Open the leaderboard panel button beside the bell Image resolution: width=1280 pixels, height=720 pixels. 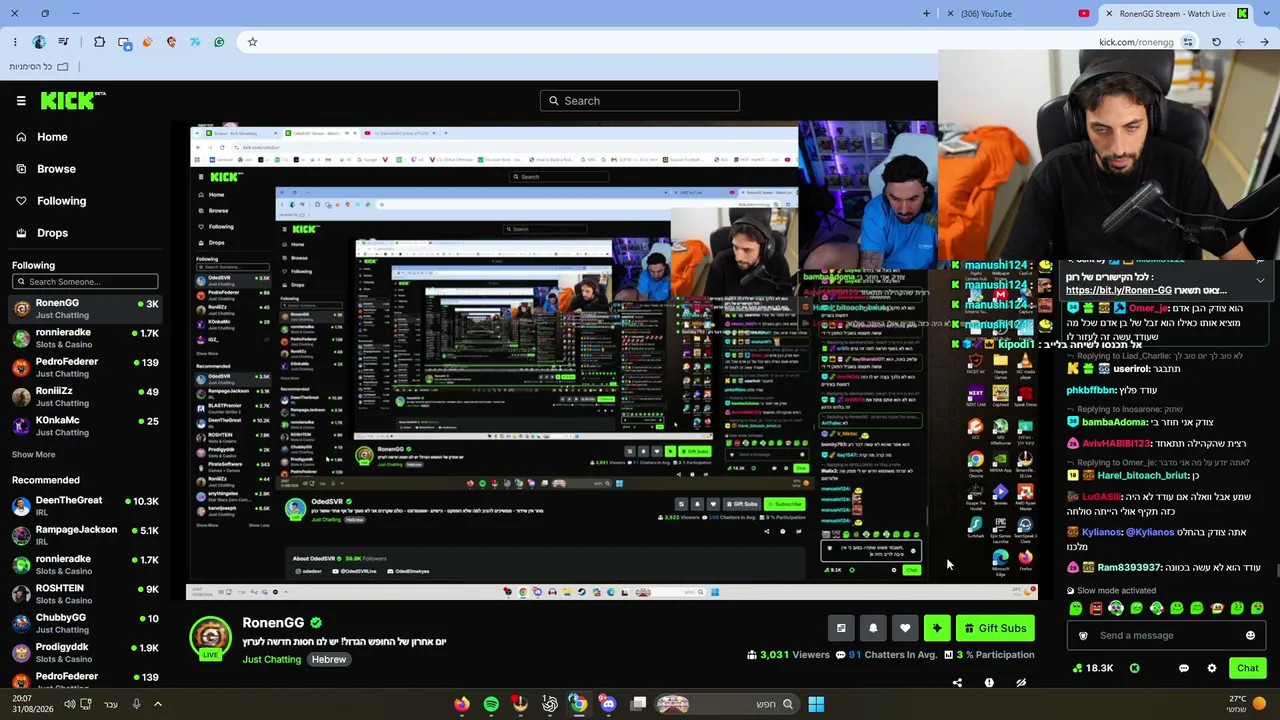point(841,628)
